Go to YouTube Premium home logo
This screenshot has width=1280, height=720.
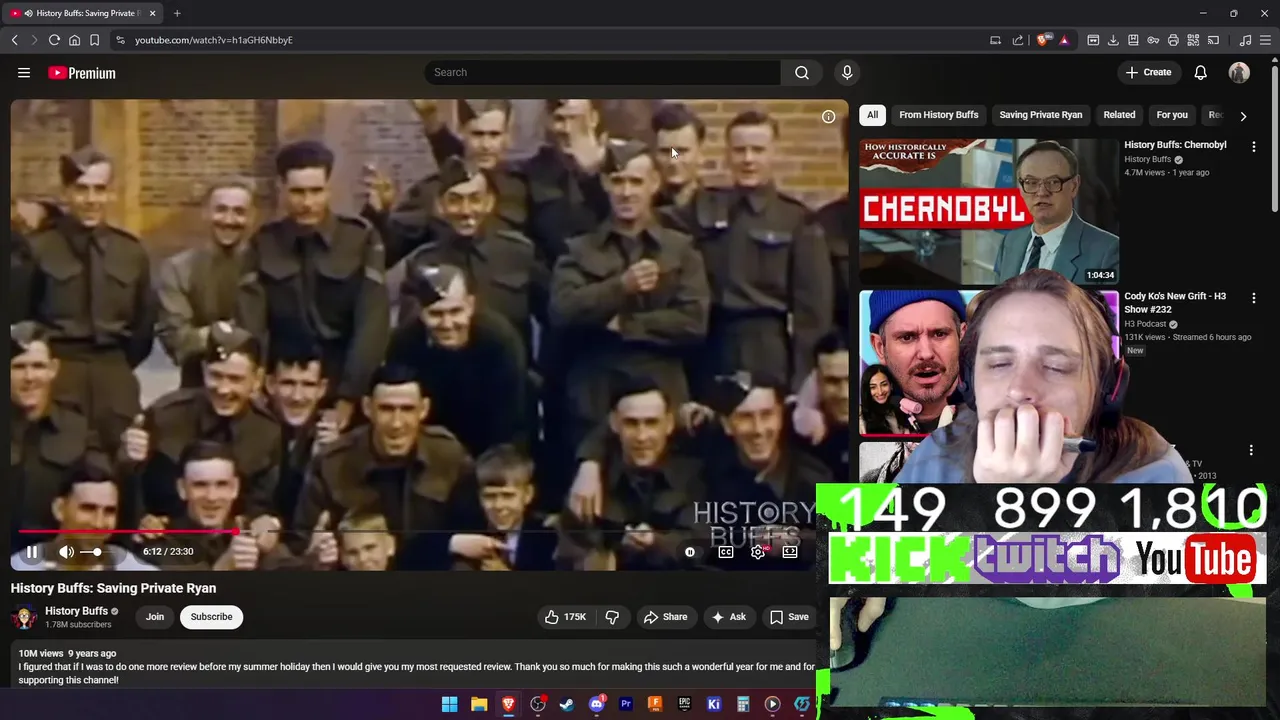(x=82, y=73)
